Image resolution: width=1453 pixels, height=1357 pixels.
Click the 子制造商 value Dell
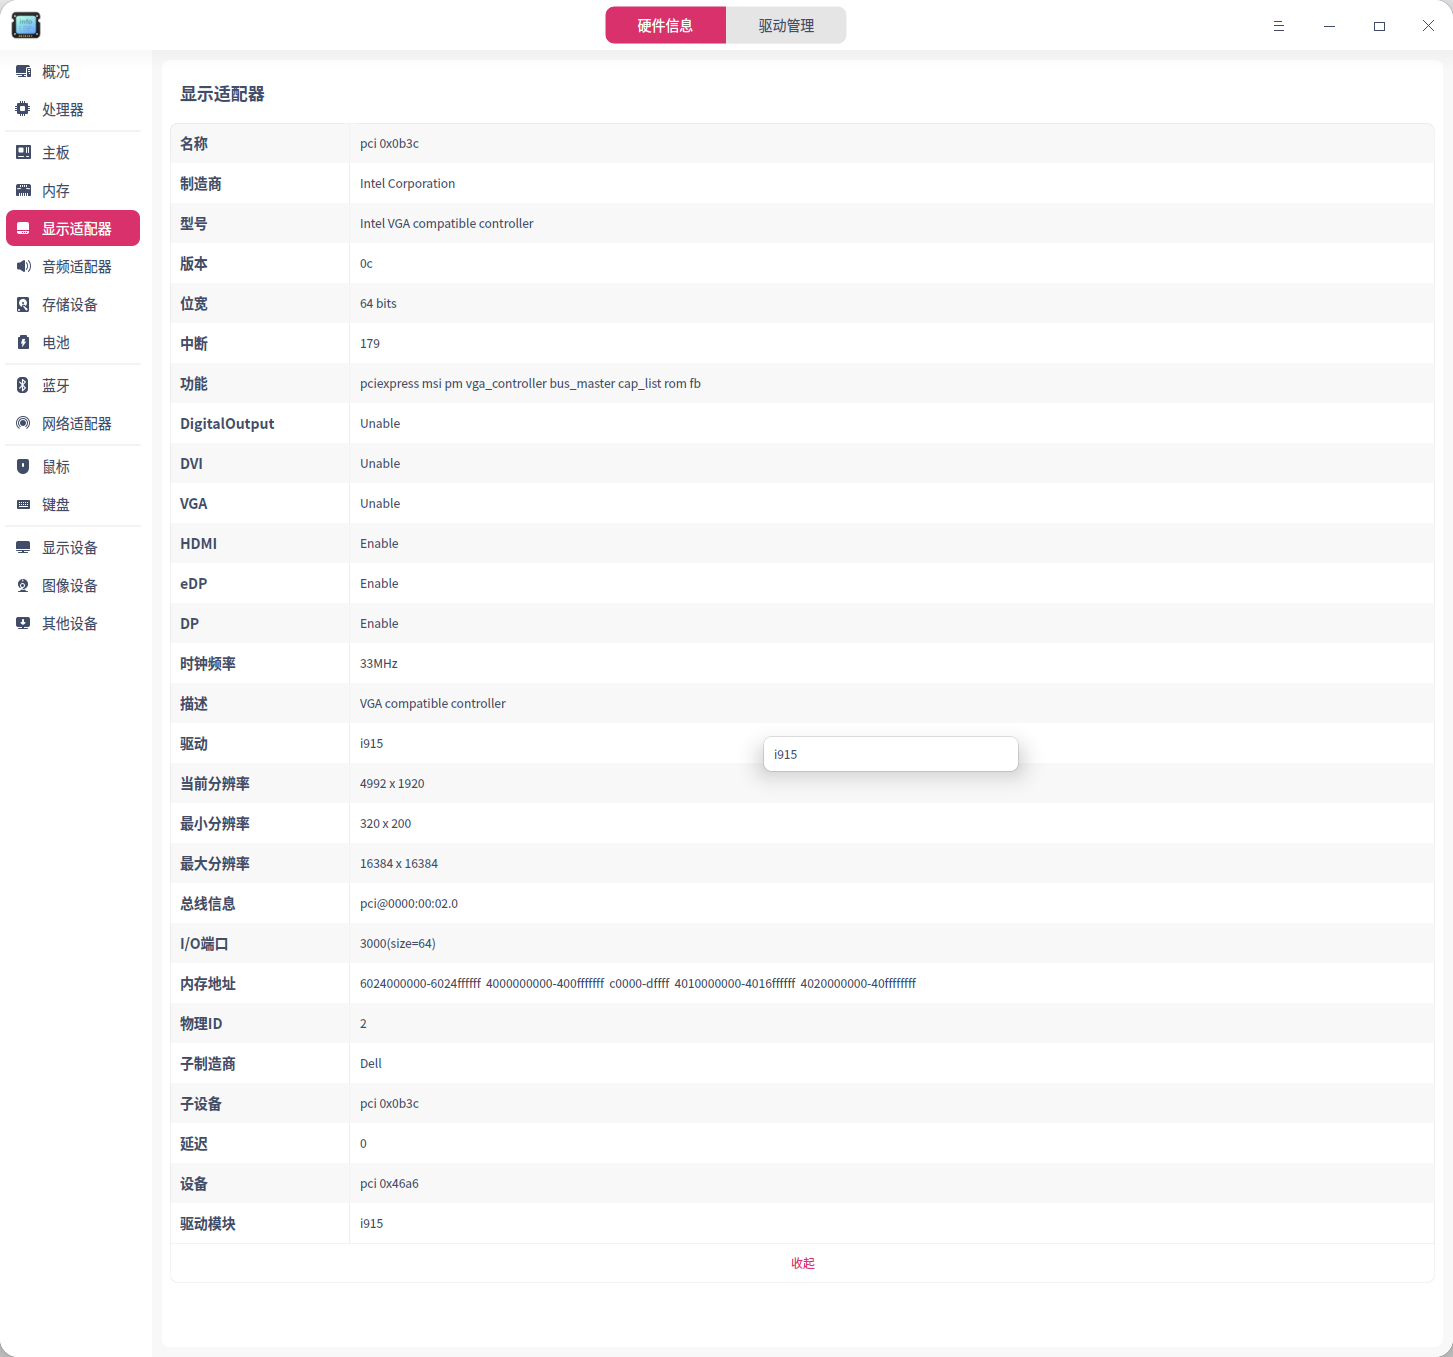[371, 1063]
